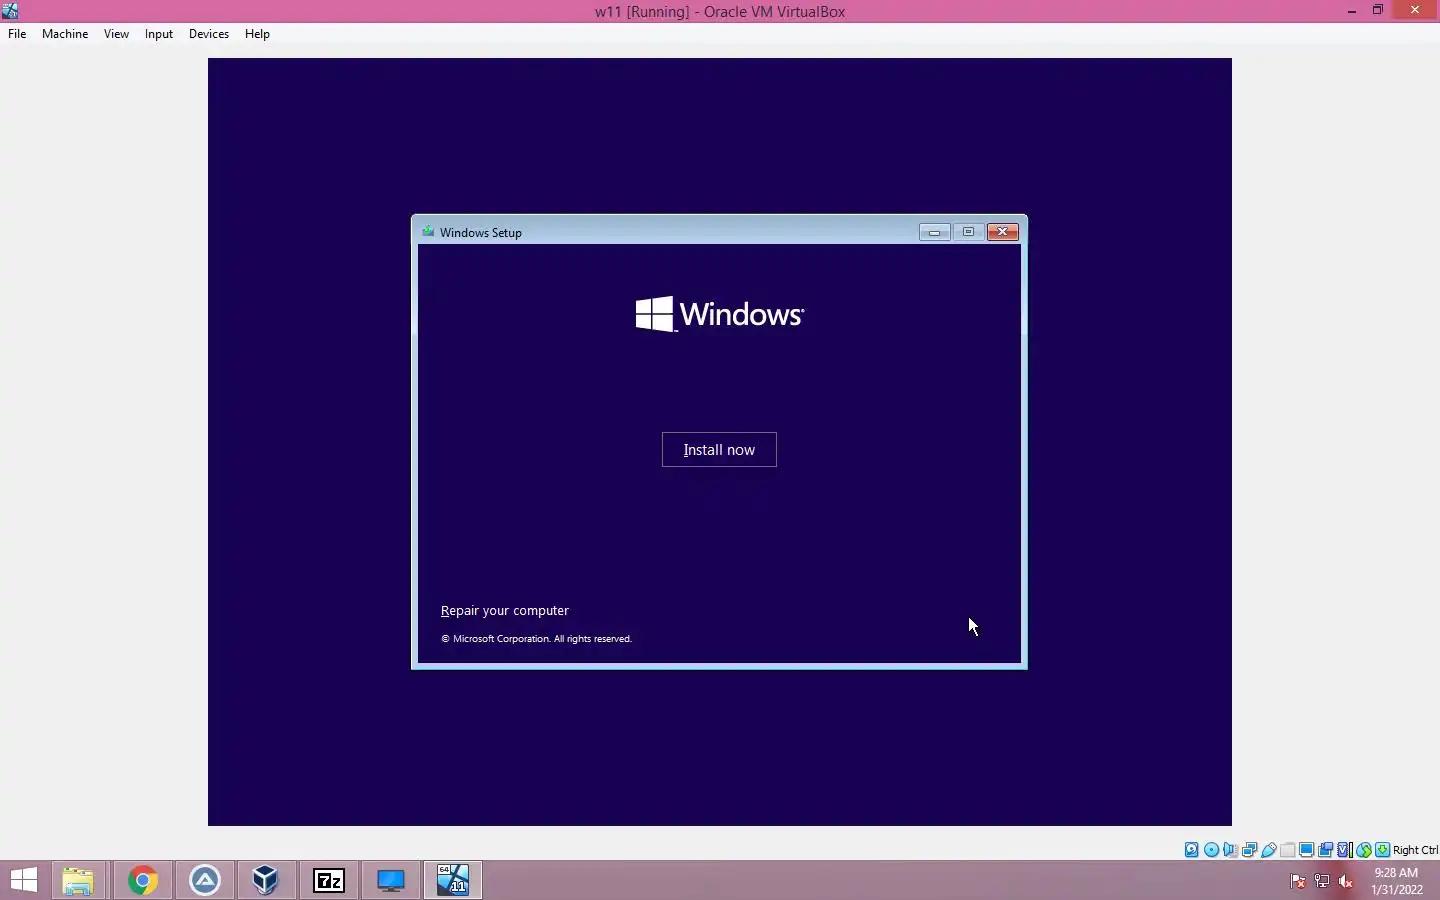Screen dimensions: 1440x900
Task: Open VirtualBox Manager cube icon on taskbar
Action: click(x=266, y=880)
